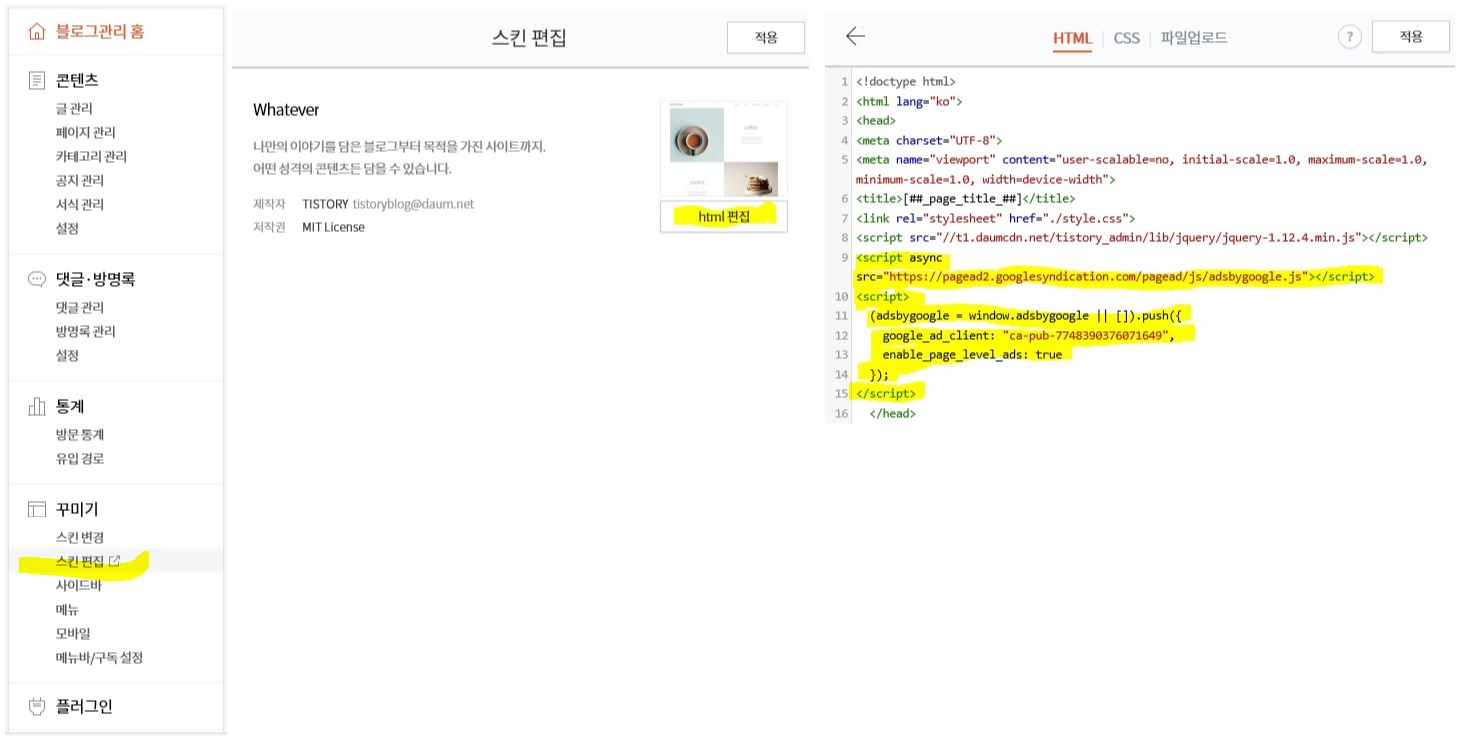The height and width of the screenshot is (739, 1462).
Task: Click the jquery-1.12.4.min.js script line
Action: tap(1142, 237)
